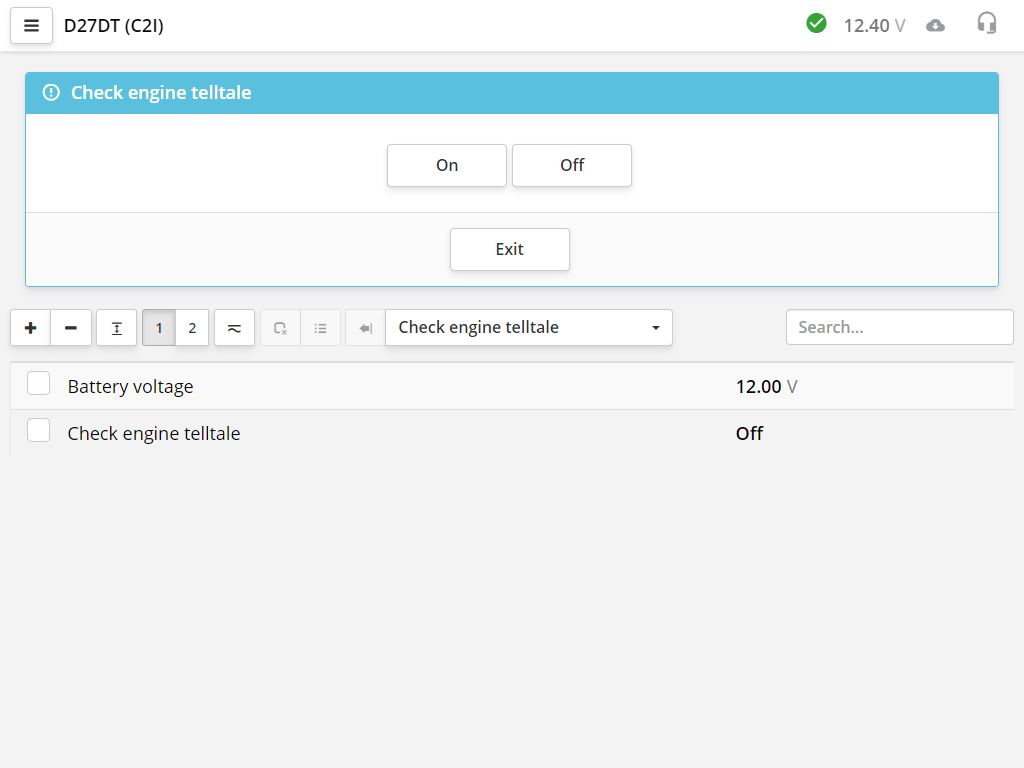Switch to column layout 1

tap(159, 328)
